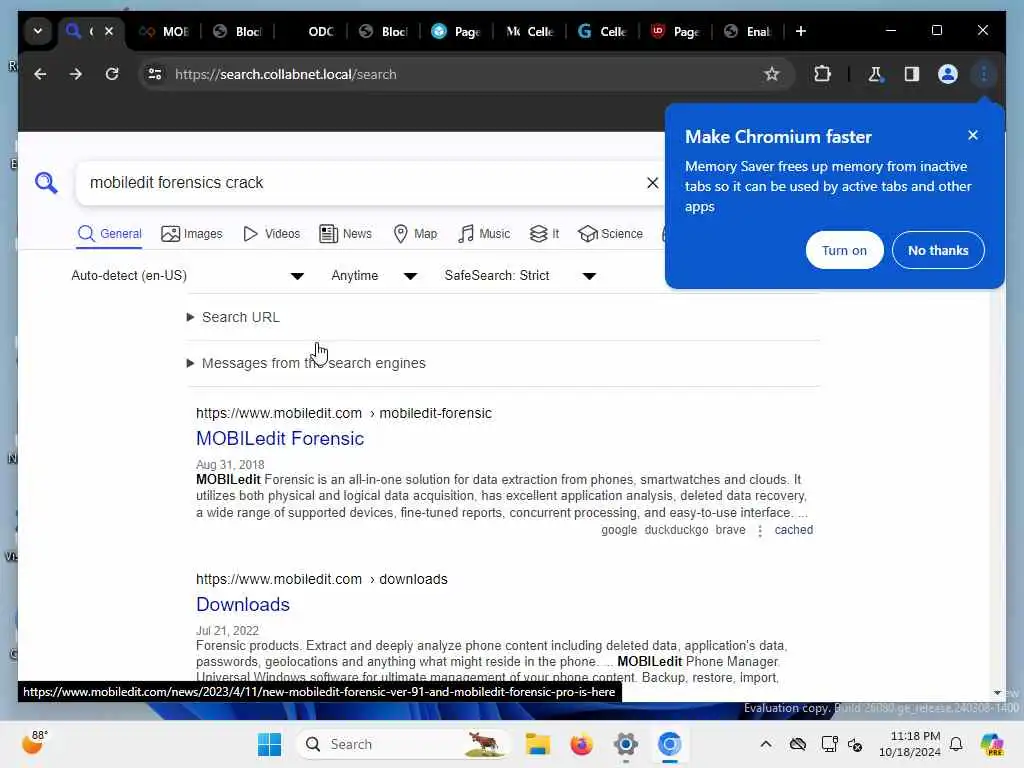Screen dimensions: 1024x768
Task: Open a new browser tab
Action: pyautogui.click(x=801, y=31)
